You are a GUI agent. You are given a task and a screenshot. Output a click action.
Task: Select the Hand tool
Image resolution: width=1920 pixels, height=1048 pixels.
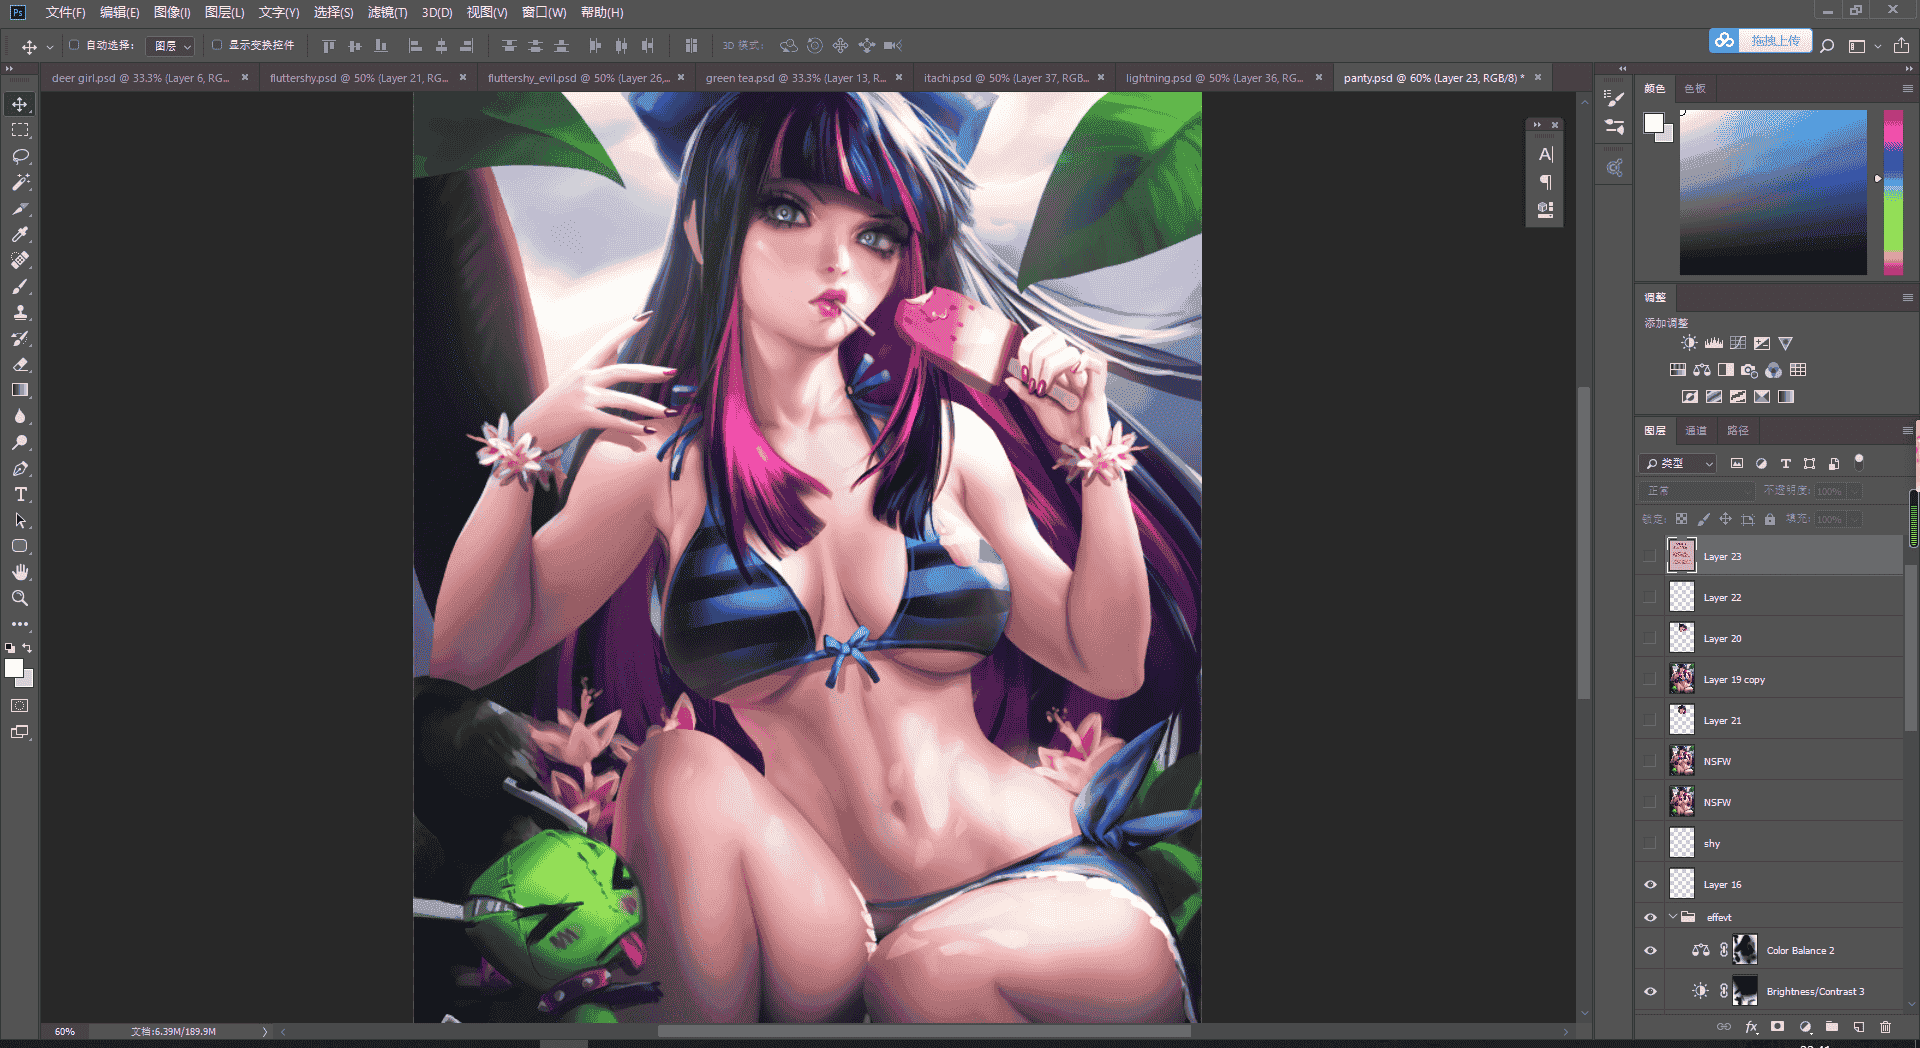(20, 572)
